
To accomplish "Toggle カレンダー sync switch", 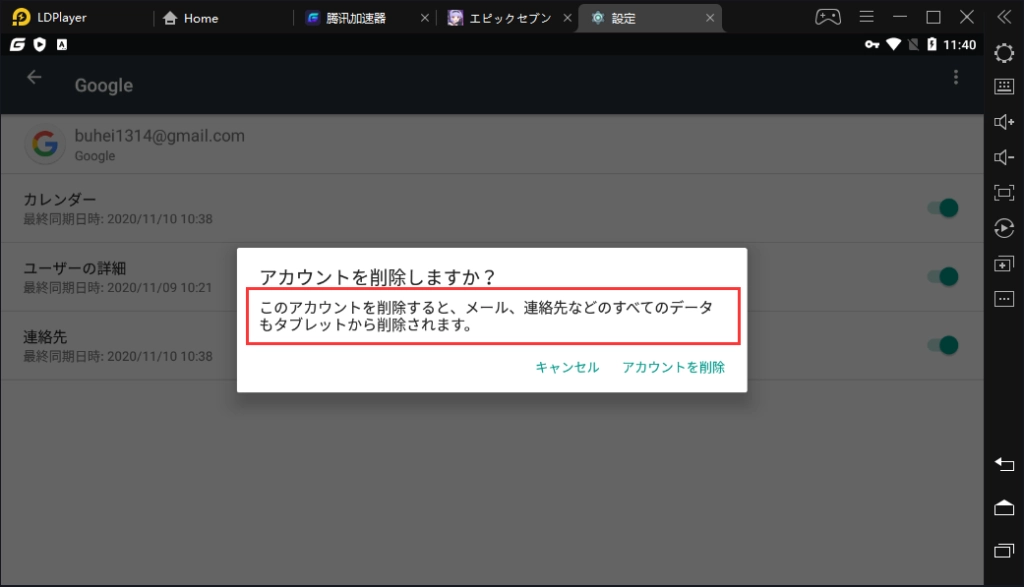I will 943,208.
